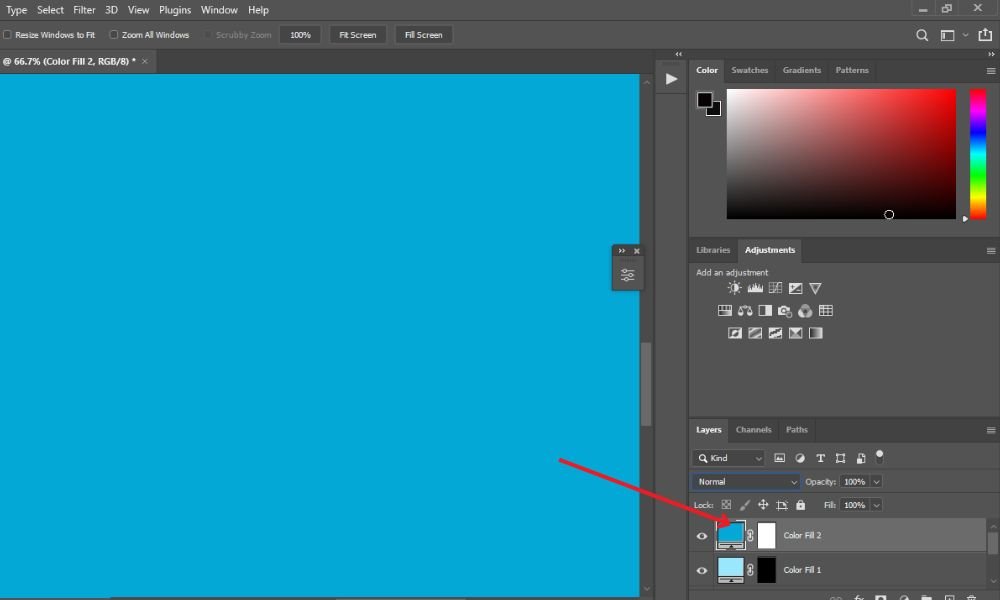The image size is (1000, 600).
Task: Filter layers for type layers
Action: click(x=820, y=458)
